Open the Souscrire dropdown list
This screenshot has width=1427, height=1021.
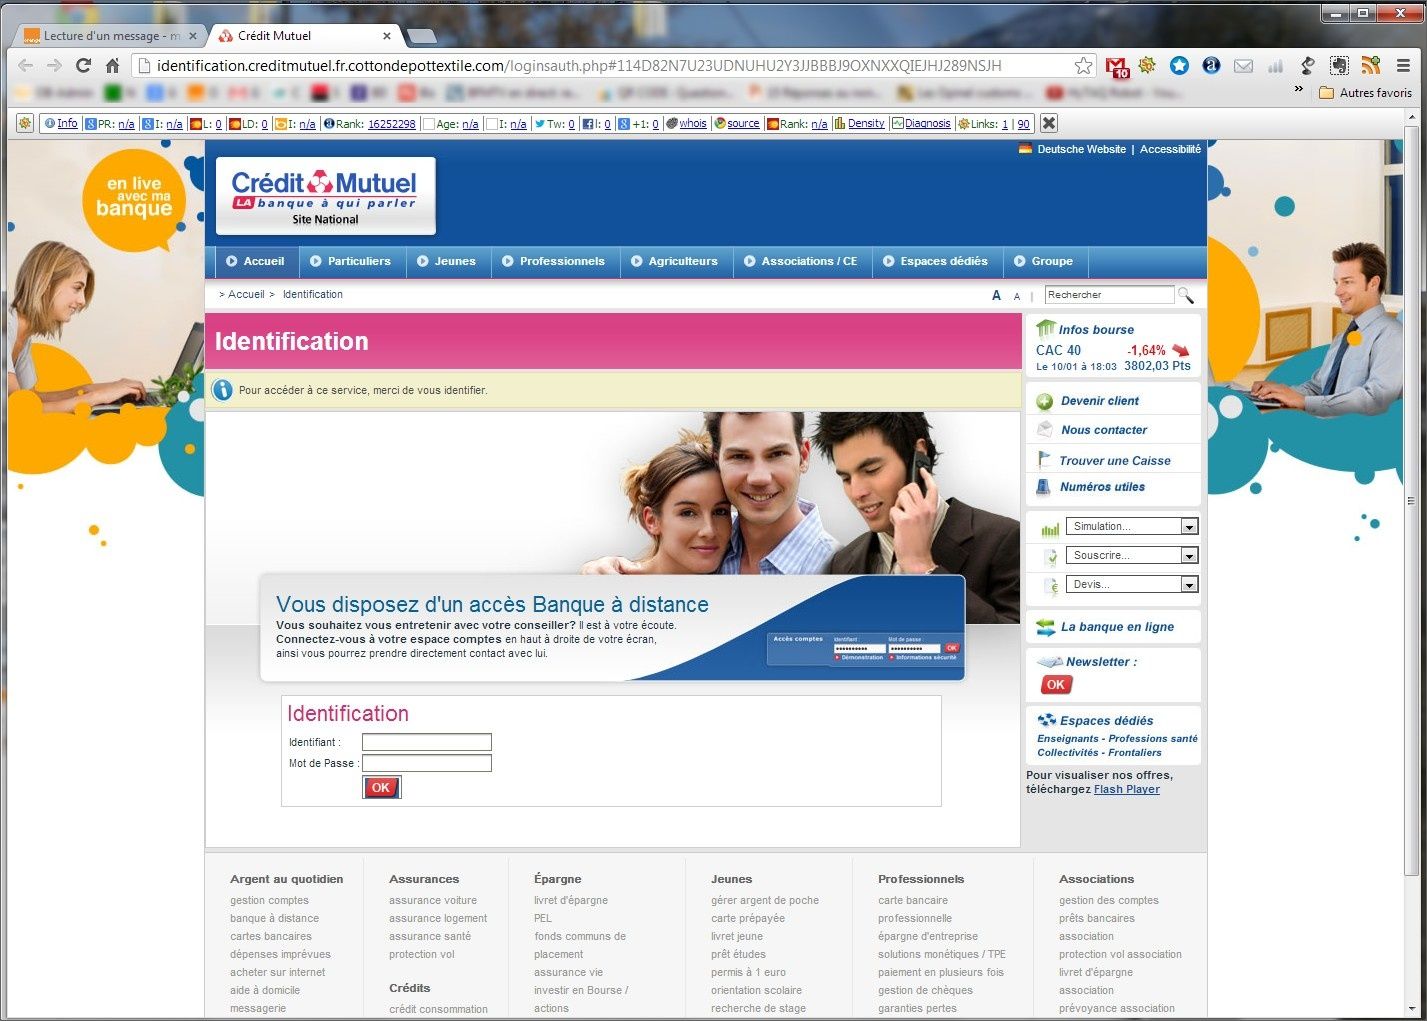[x=1189, y=556]
